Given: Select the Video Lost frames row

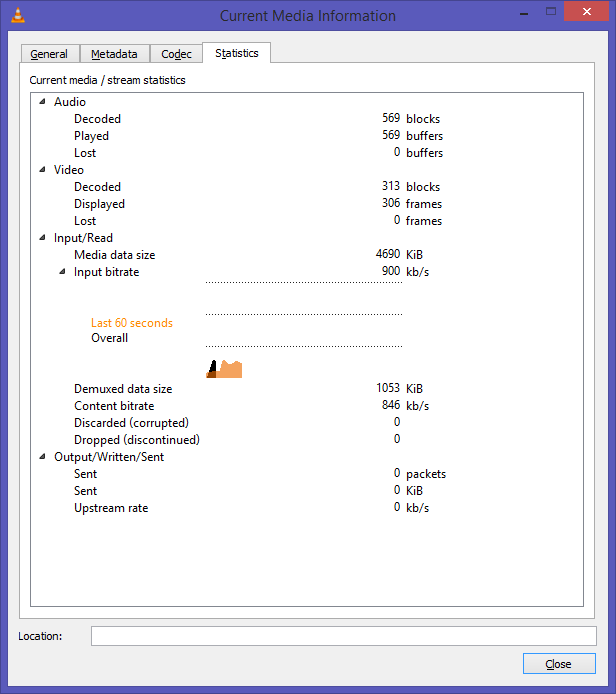Looking at the screenshot, I should 307,221.
